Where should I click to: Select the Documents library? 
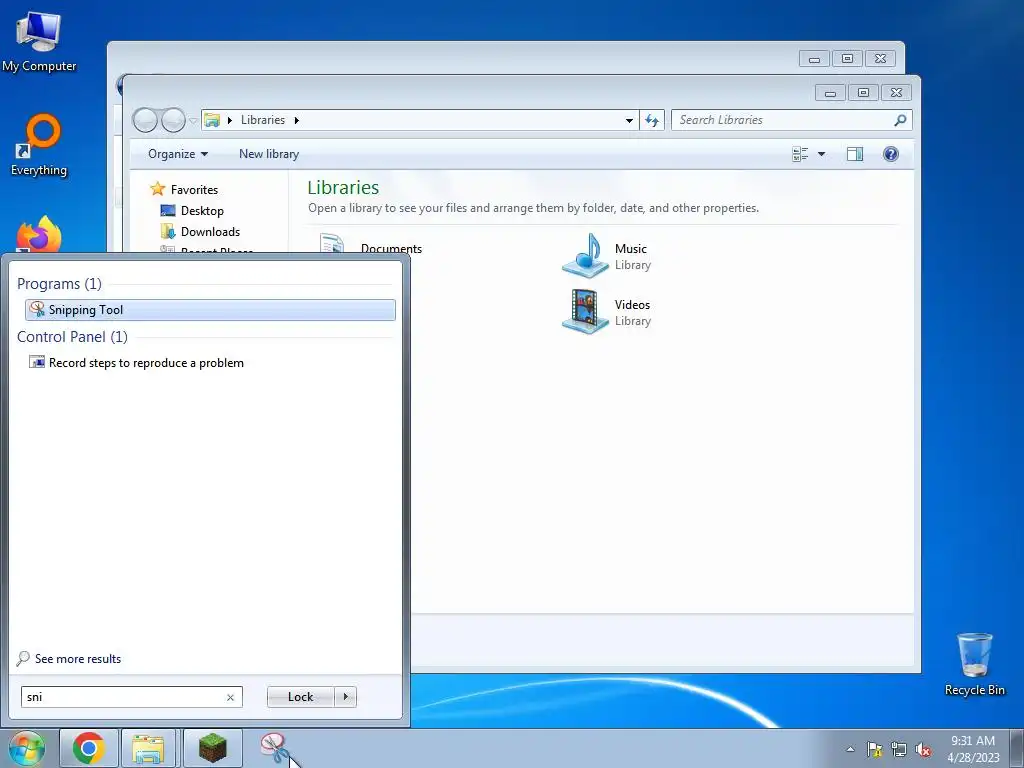point(371,245)
